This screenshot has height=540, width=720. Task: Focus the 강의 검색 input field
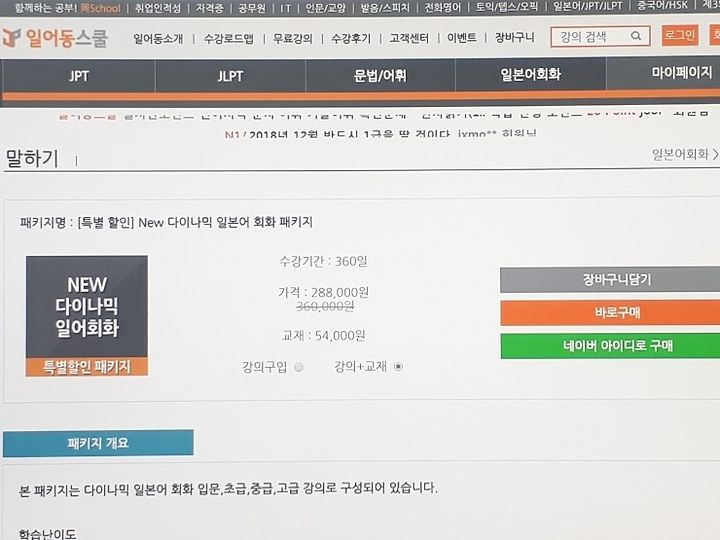pyautogui.click(x=591, y=36)
